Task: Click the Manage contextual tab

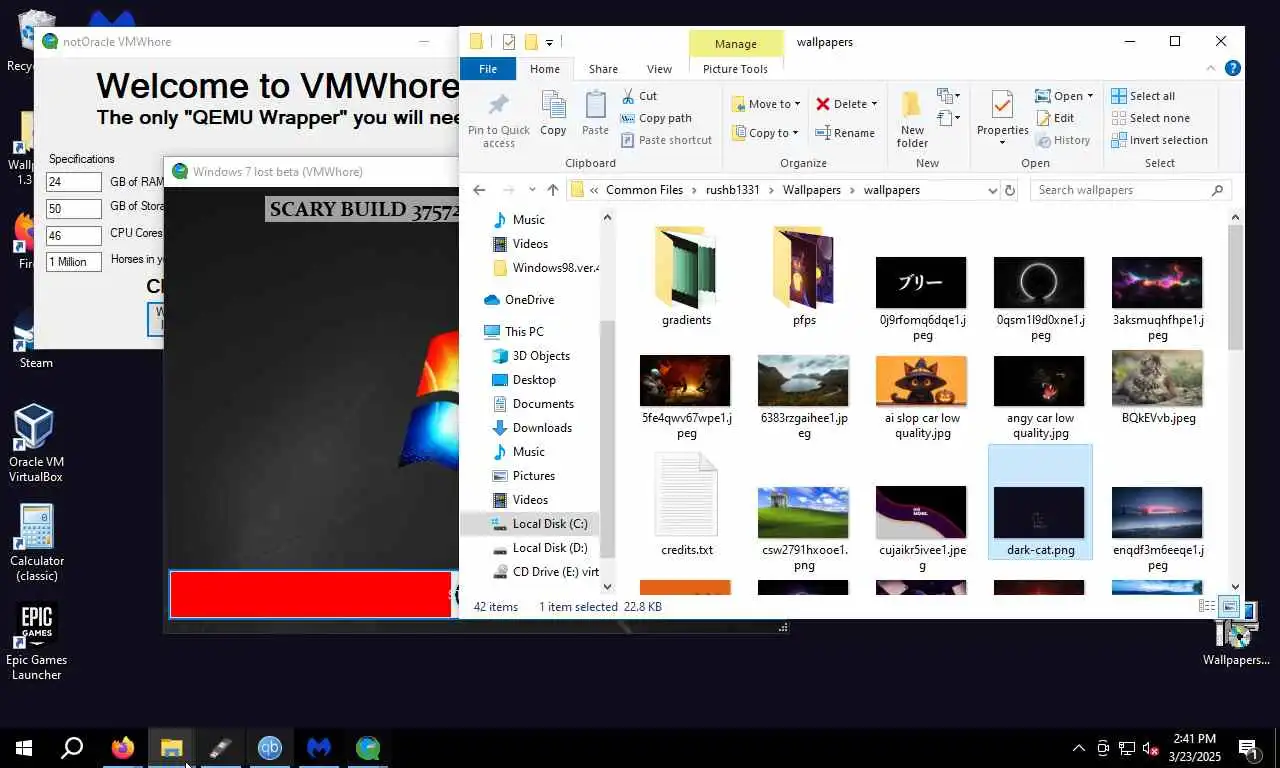Action: click(x=736, y=44)
